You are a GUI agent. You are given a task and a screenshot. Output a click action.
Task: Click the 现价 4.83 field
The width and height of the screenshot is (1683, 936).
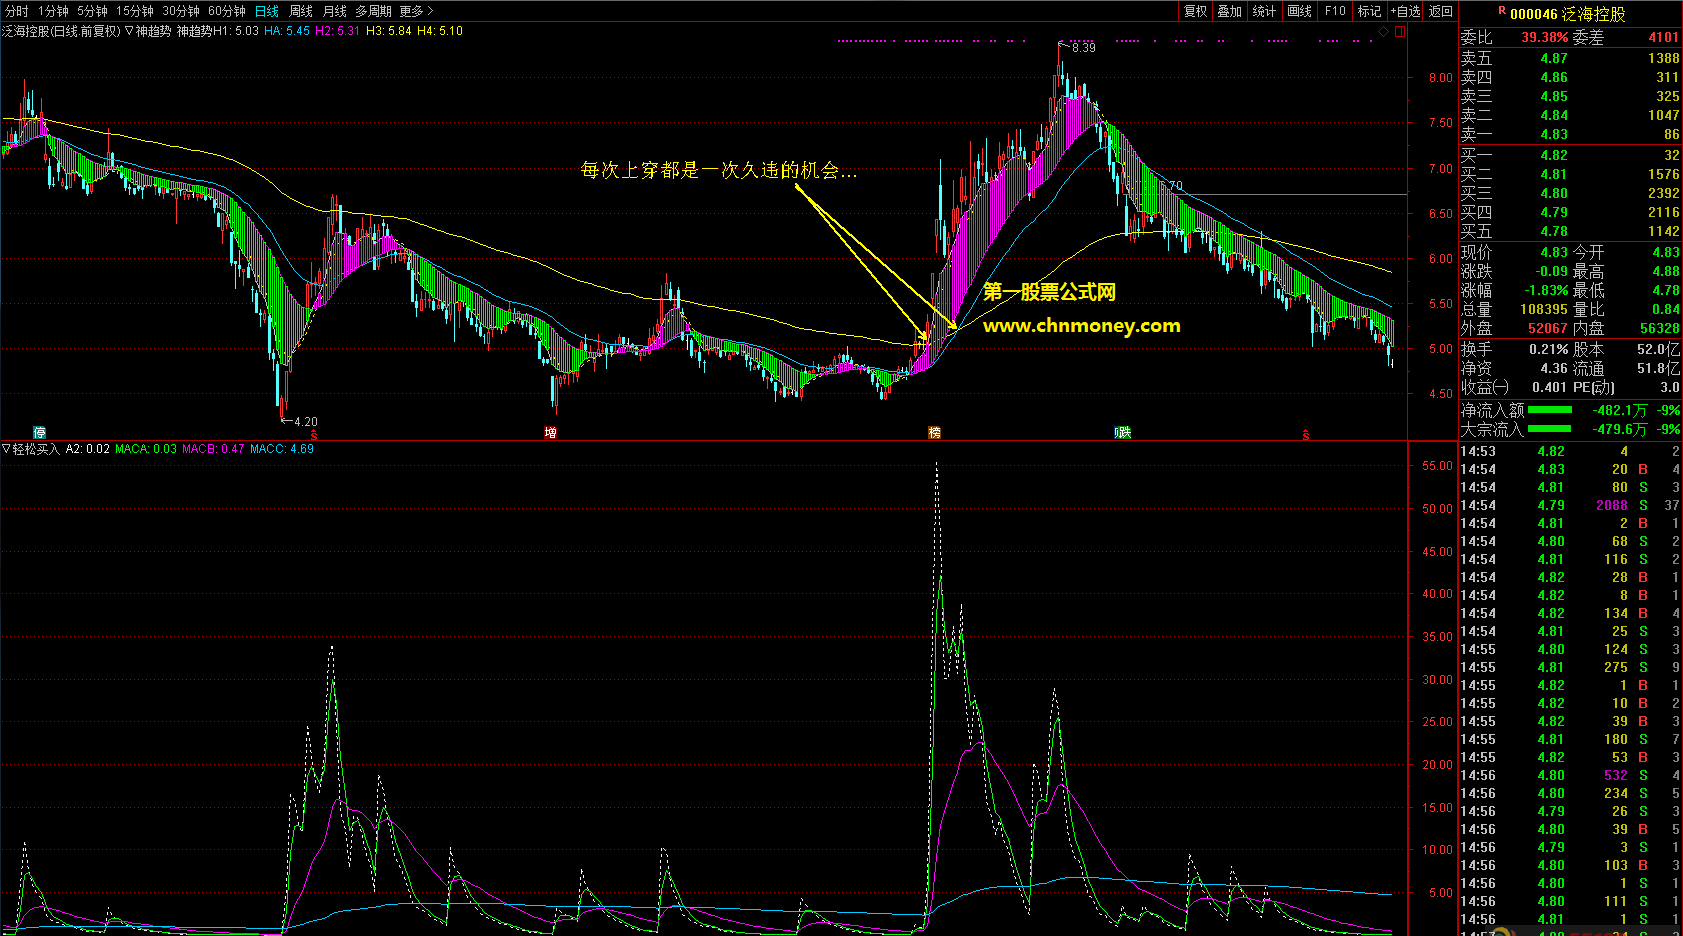(1514, 252)
